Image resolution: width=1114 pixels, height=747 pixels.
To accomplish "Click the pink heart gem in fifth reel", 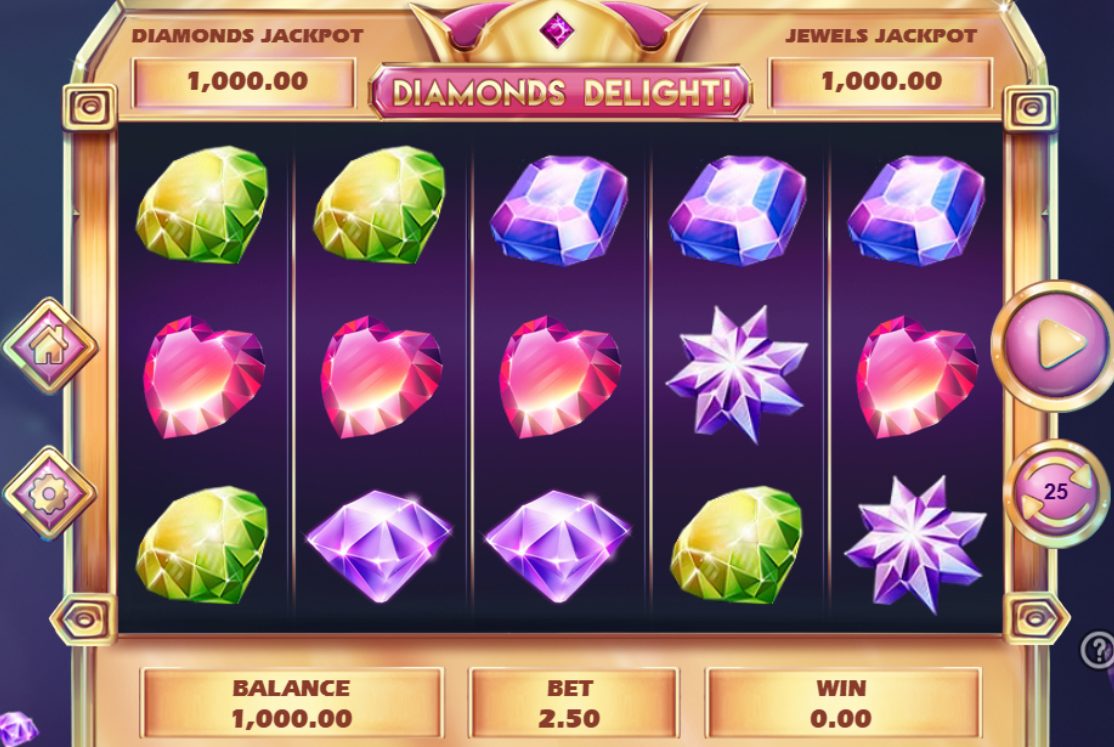I will (917, 377).
